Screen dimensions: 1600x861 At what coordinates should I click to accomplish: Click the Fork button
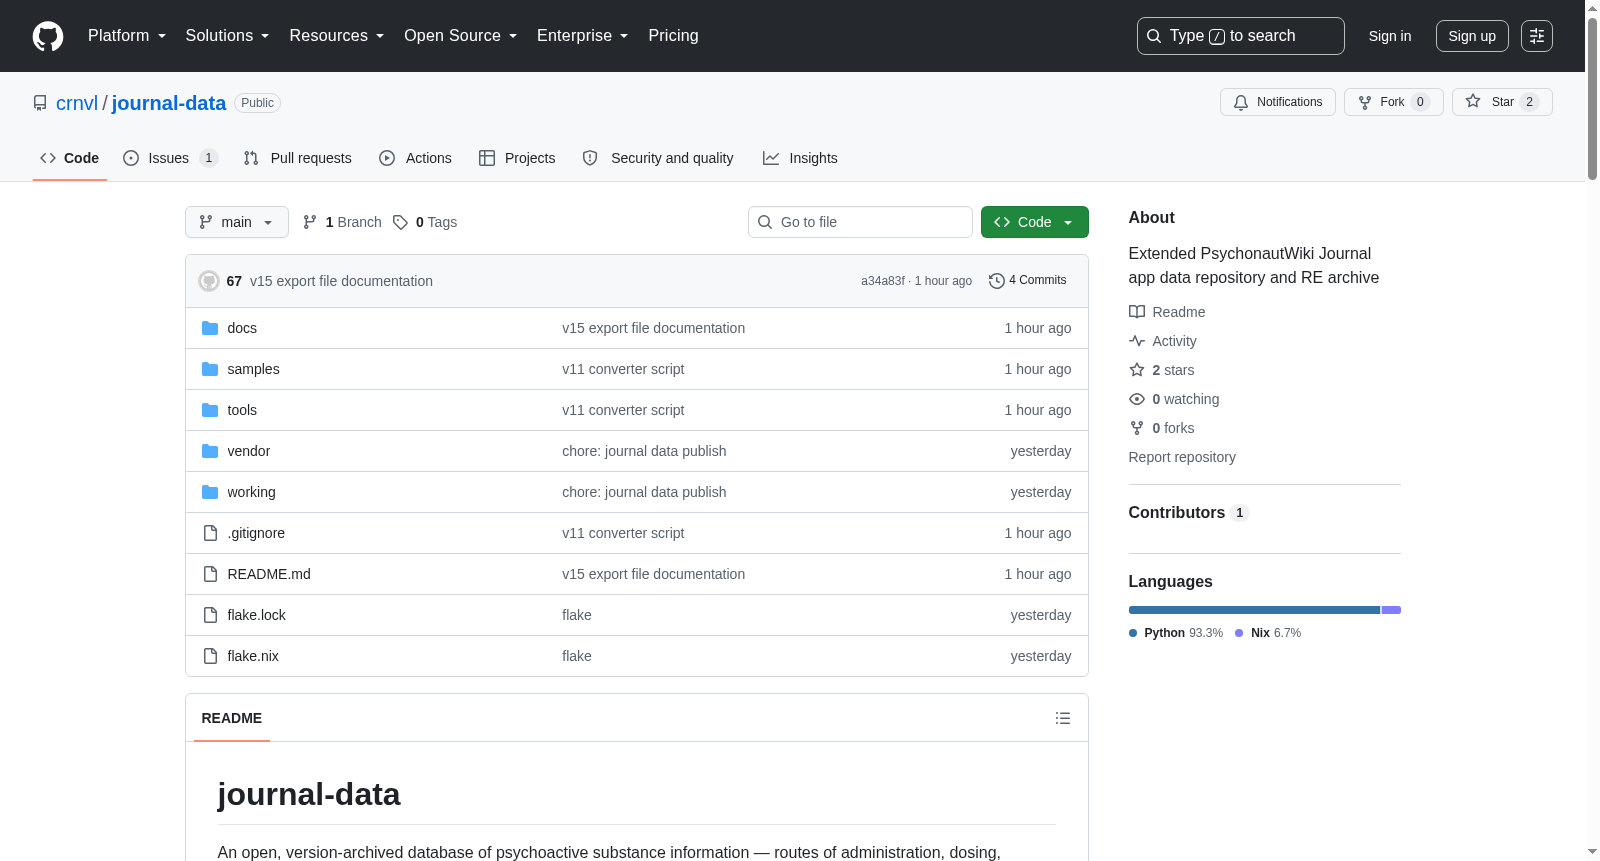click(x=1393, y=102)
